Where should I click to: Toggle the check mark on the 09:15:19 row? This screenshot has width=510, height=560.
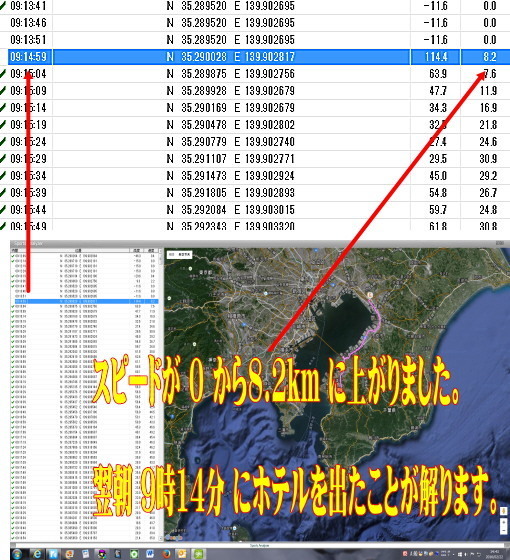pos(3,125)
